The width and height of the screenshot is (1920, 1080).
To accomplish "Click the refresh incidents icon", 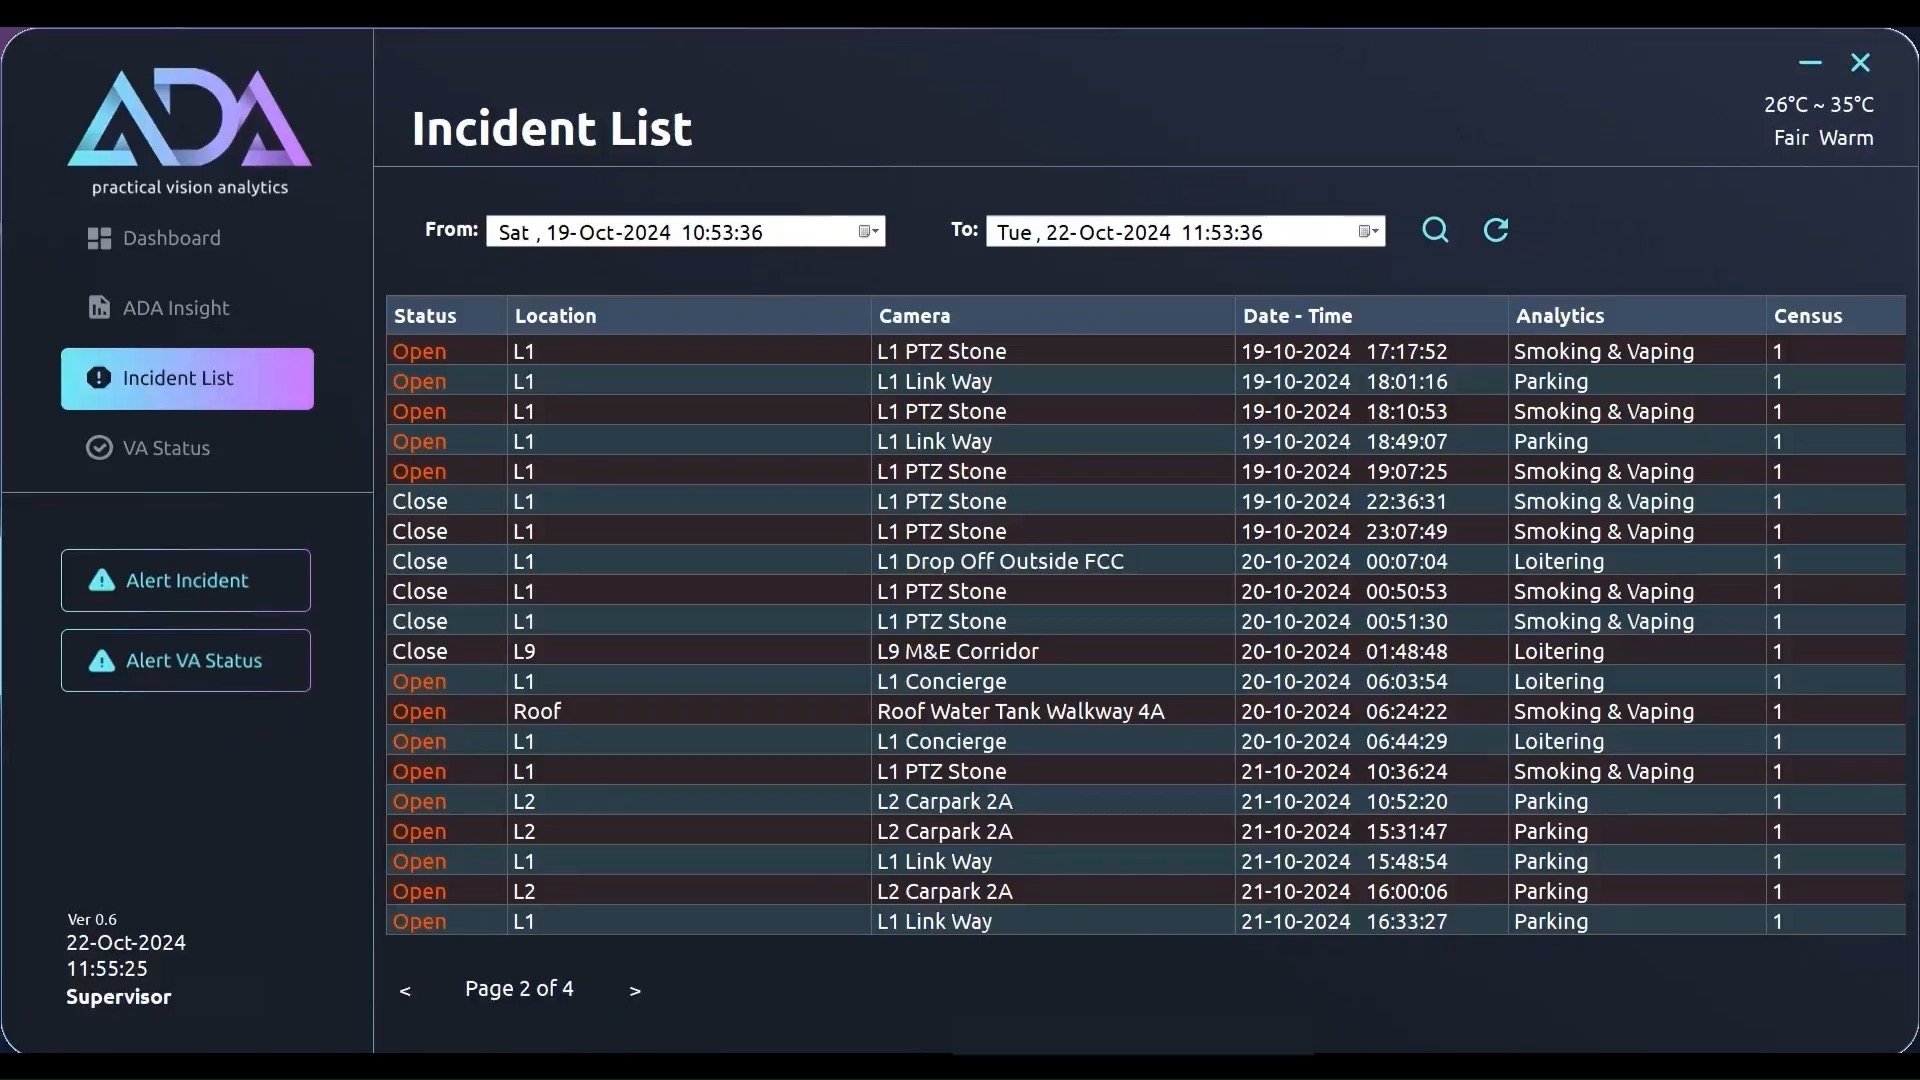I will coord(1496,230).
